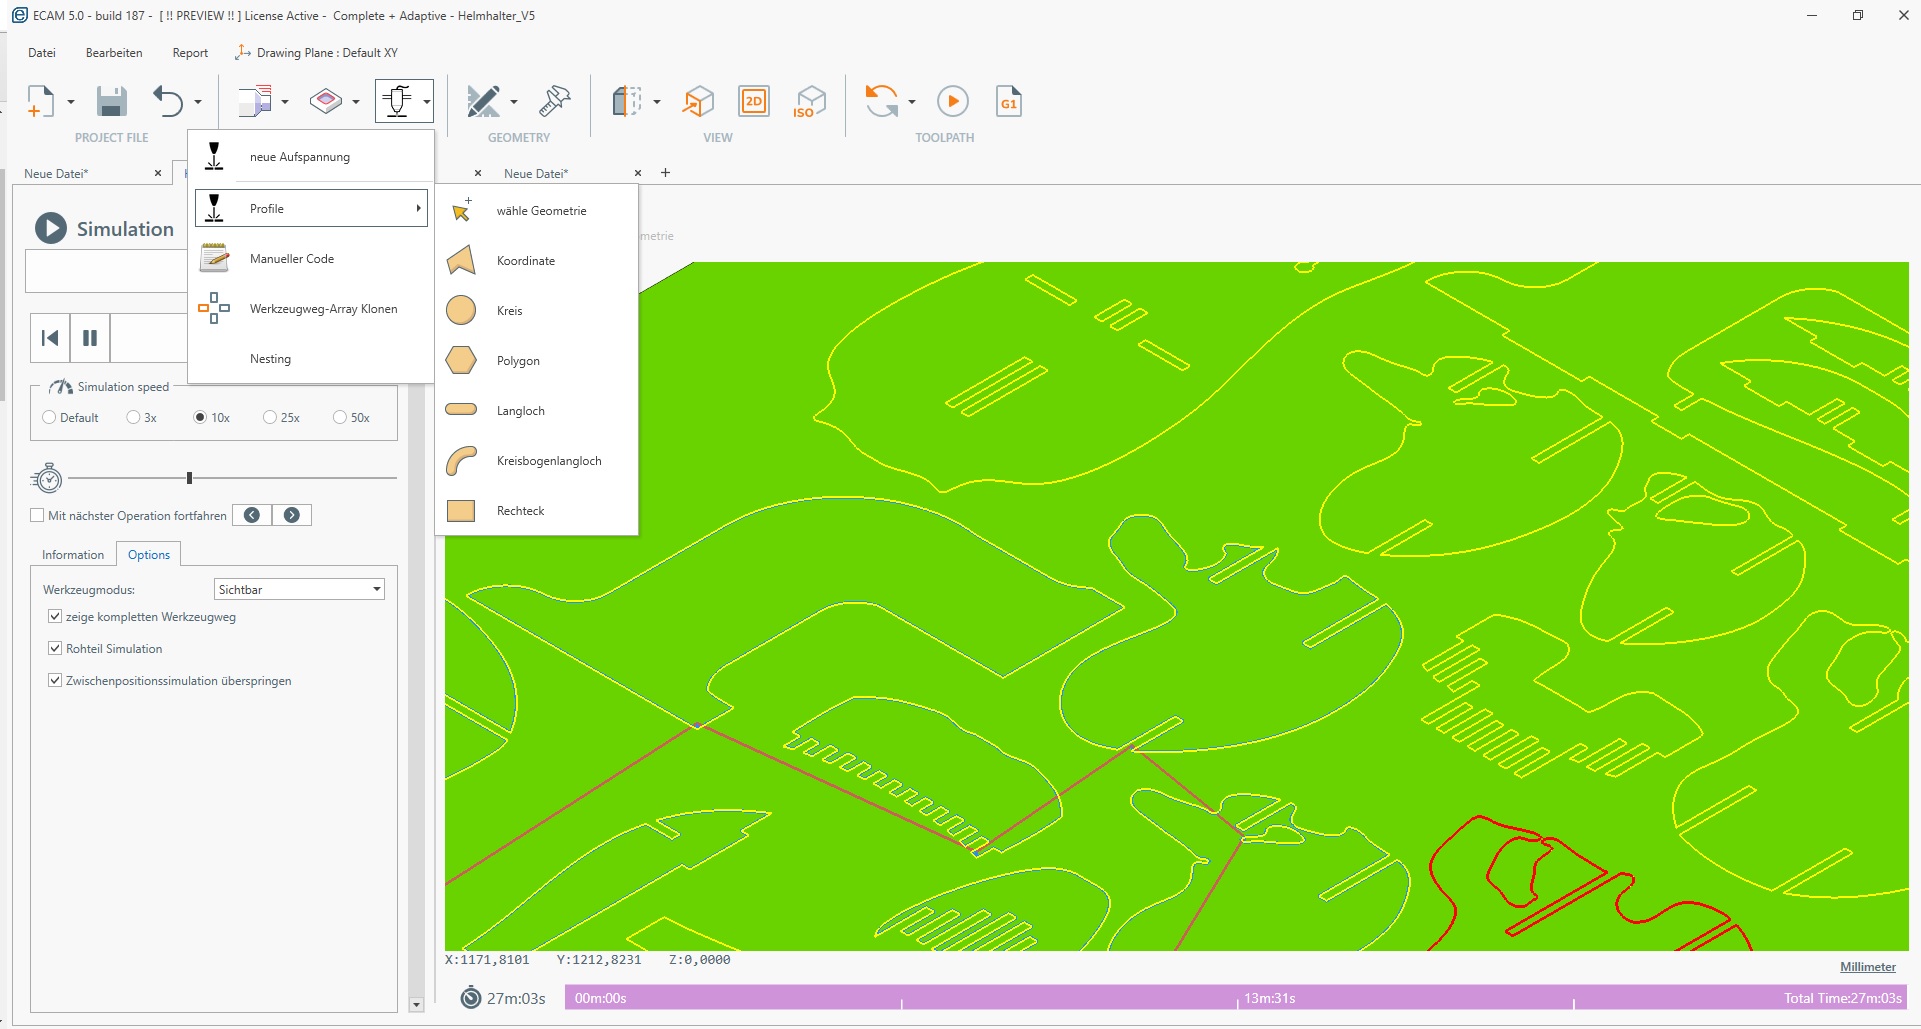Click the purple timeline at 13m:31s
This screenshot has height=1029, width=1921.
pyautogui.click(x=1237, y=998)
